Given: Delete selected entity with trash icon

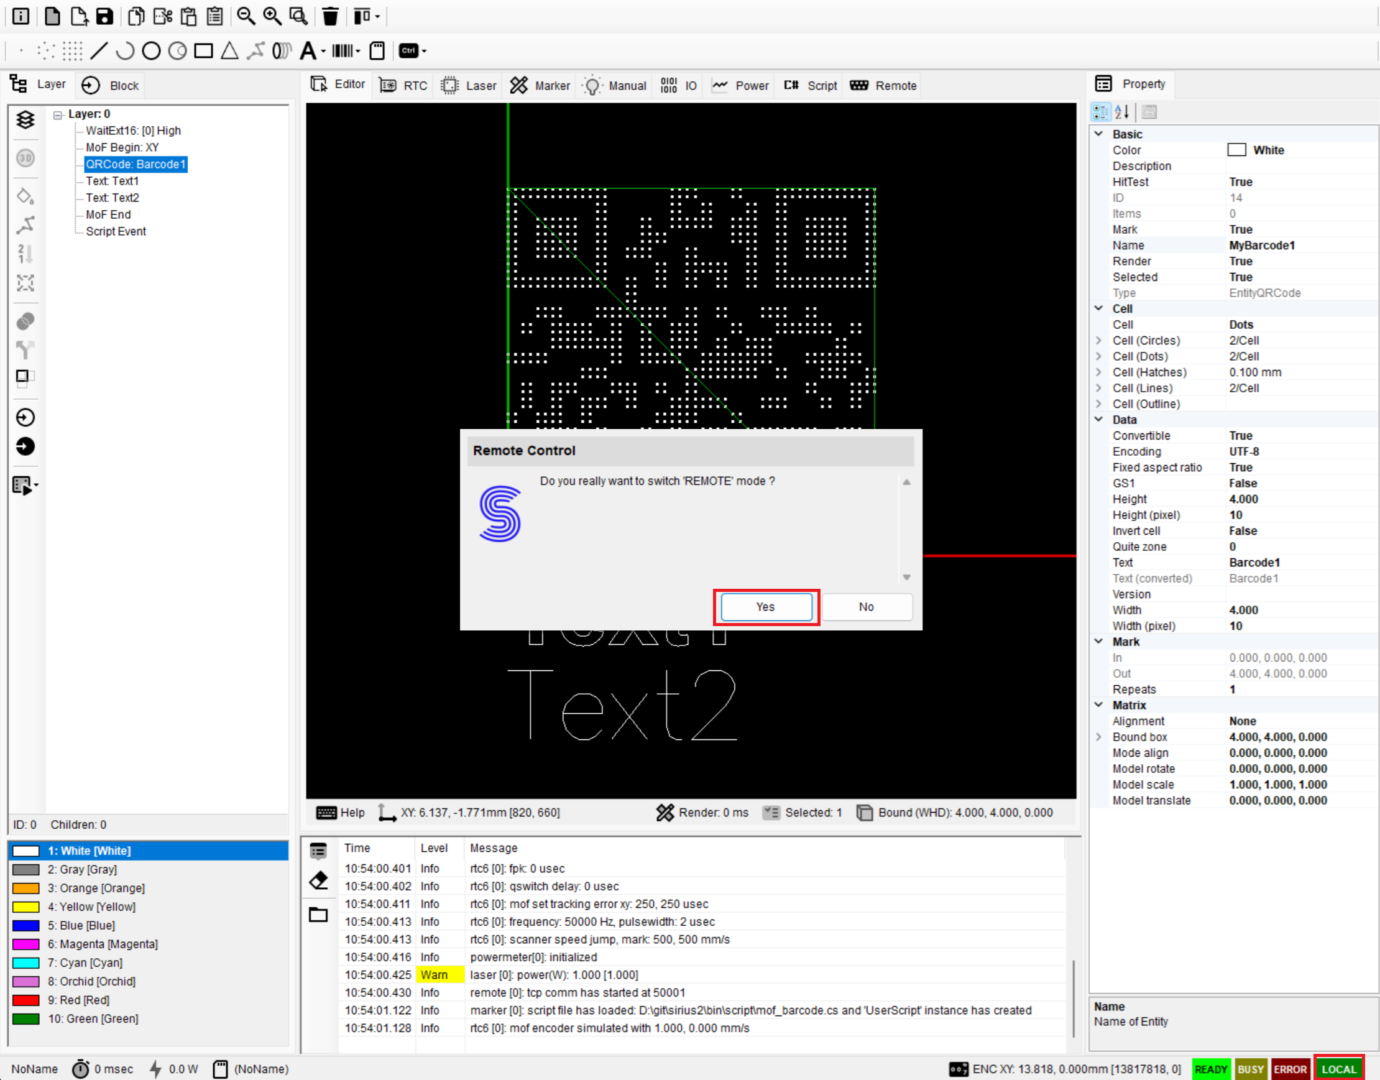Looking at the screenshot, I should [330, 16].
